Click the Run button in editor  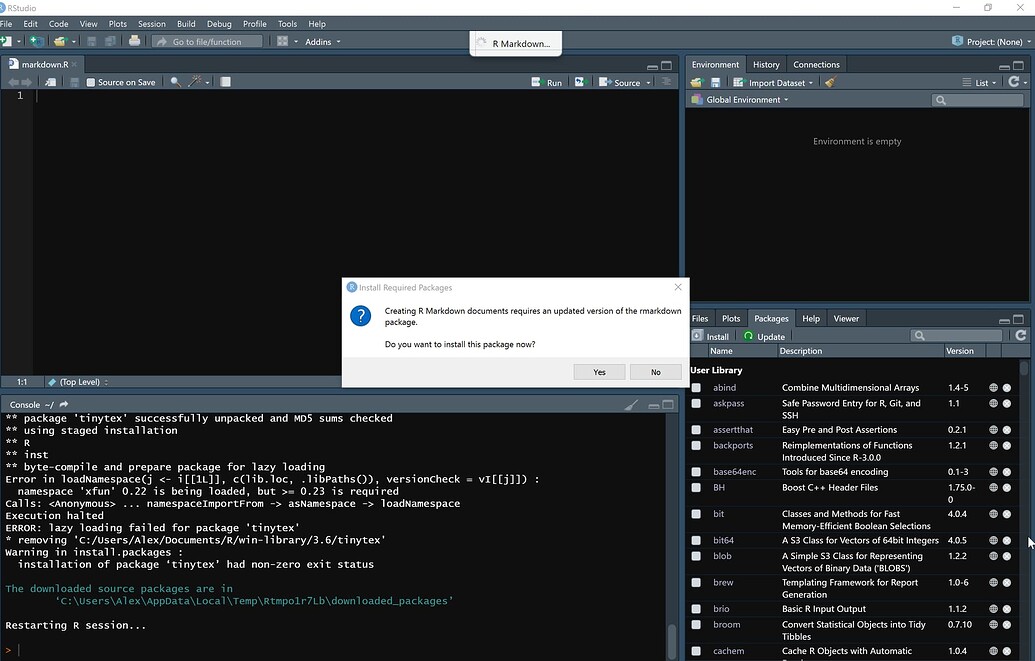pos(547,83)
